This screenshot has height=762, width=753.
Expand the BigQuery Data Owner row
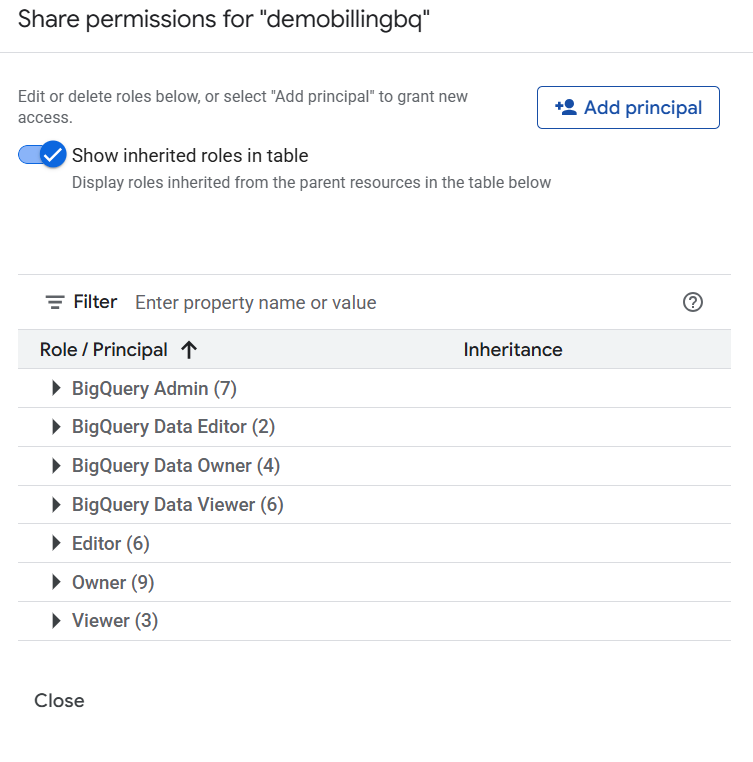pyautogui.click(x=56, y=466)
